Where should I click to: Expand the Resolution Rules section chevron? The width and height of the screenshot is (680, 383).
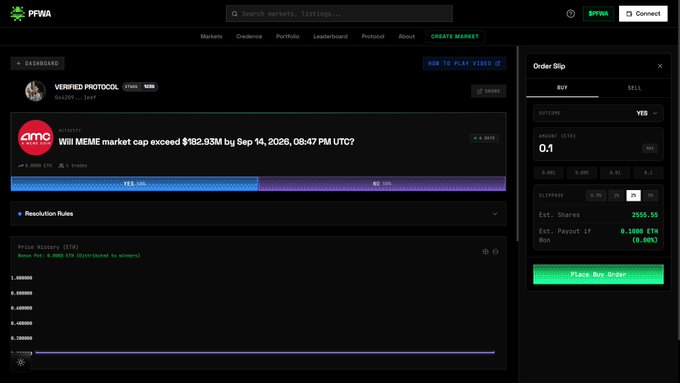tap(495, 214)
